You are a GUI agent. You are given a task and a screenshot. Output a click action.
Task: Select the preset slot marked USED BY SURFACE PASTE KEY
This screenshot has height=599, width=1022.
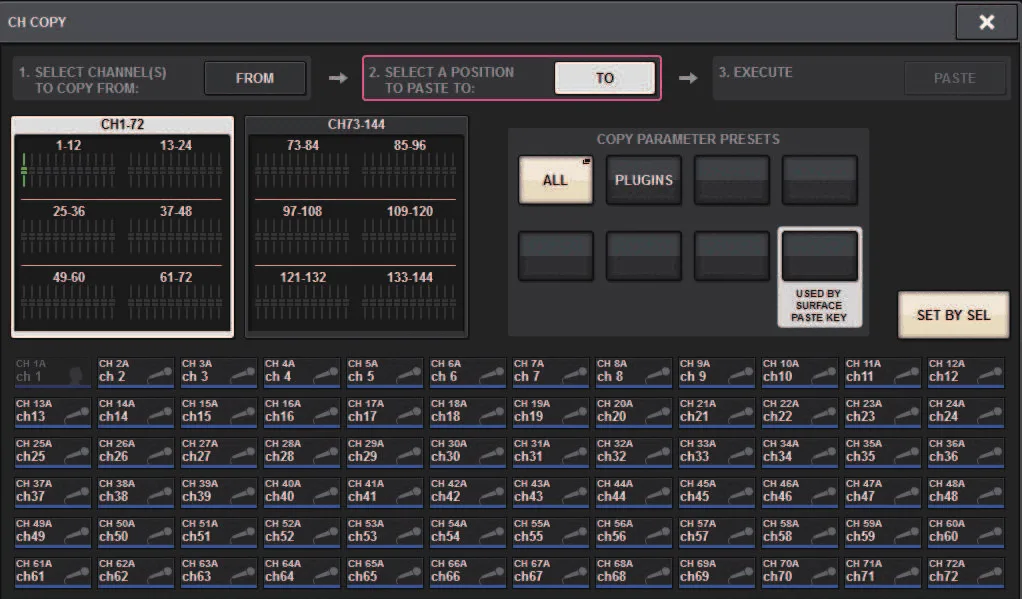pyautogui.click(x=819, y=256)
